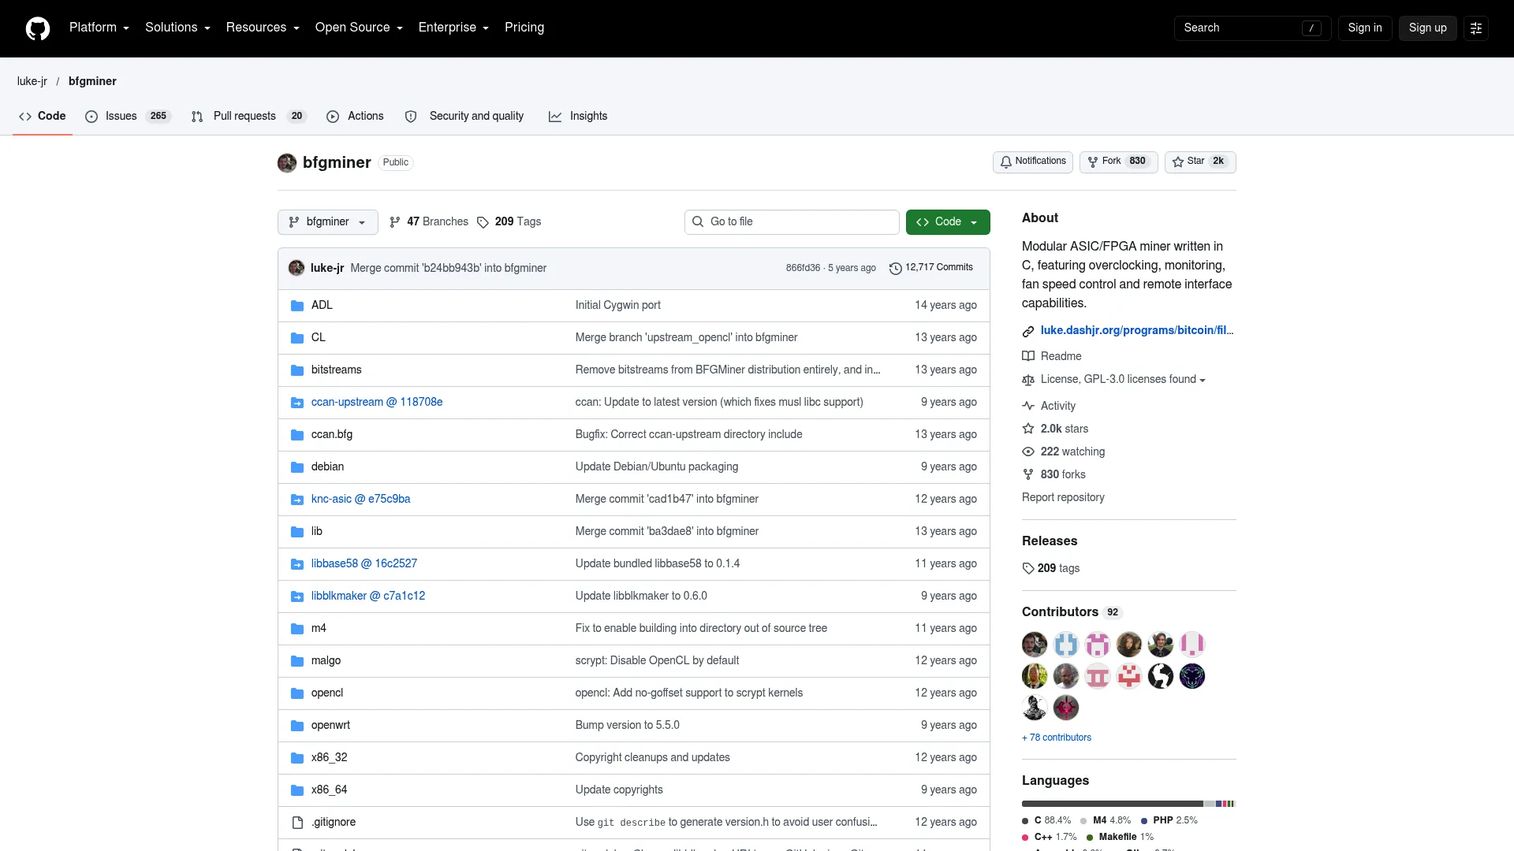View 2.0k stars in sidebar
1514x851 pixels.
(1055, 429)
